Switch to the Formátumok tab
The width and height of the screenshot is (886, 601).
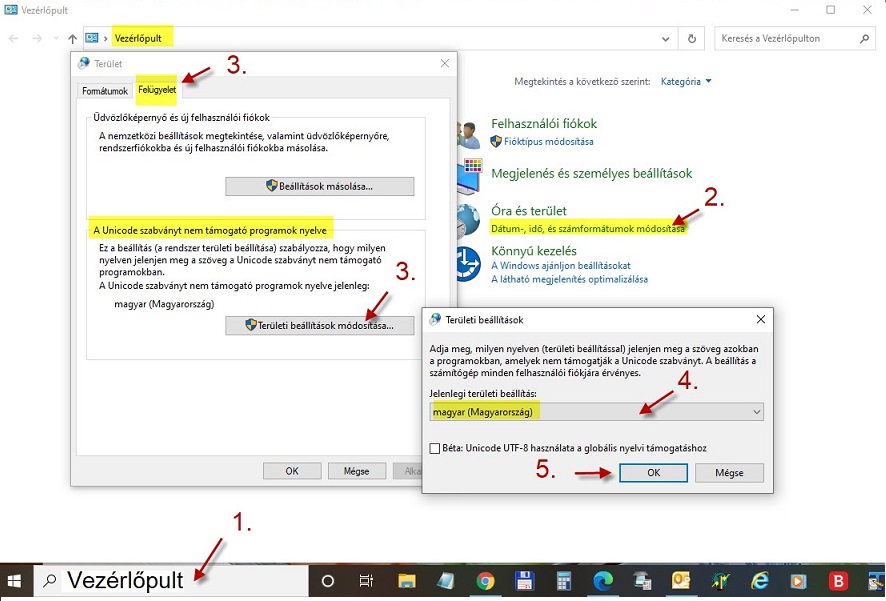(105, 90)
